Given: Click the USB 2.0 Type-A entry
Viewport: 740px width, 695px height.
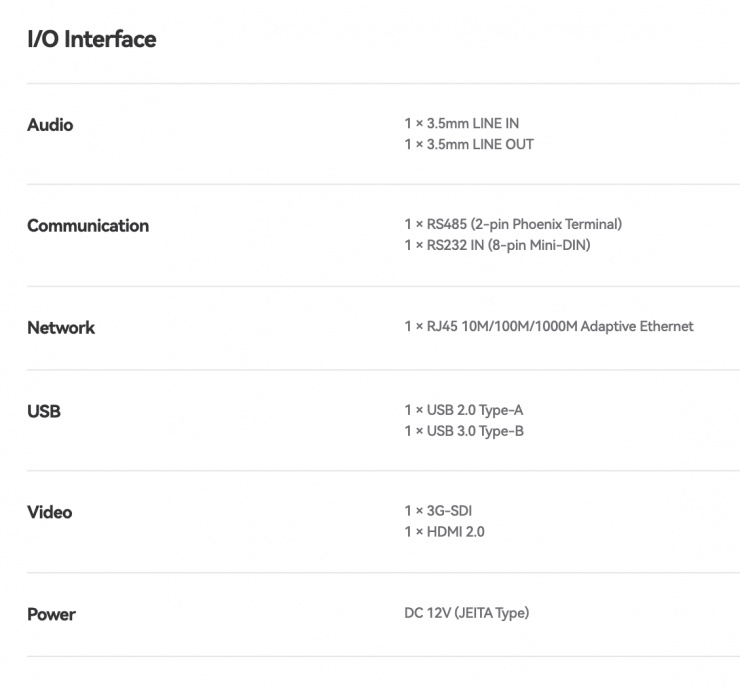Looking at the screenshot, I should [x=464, y=410].
